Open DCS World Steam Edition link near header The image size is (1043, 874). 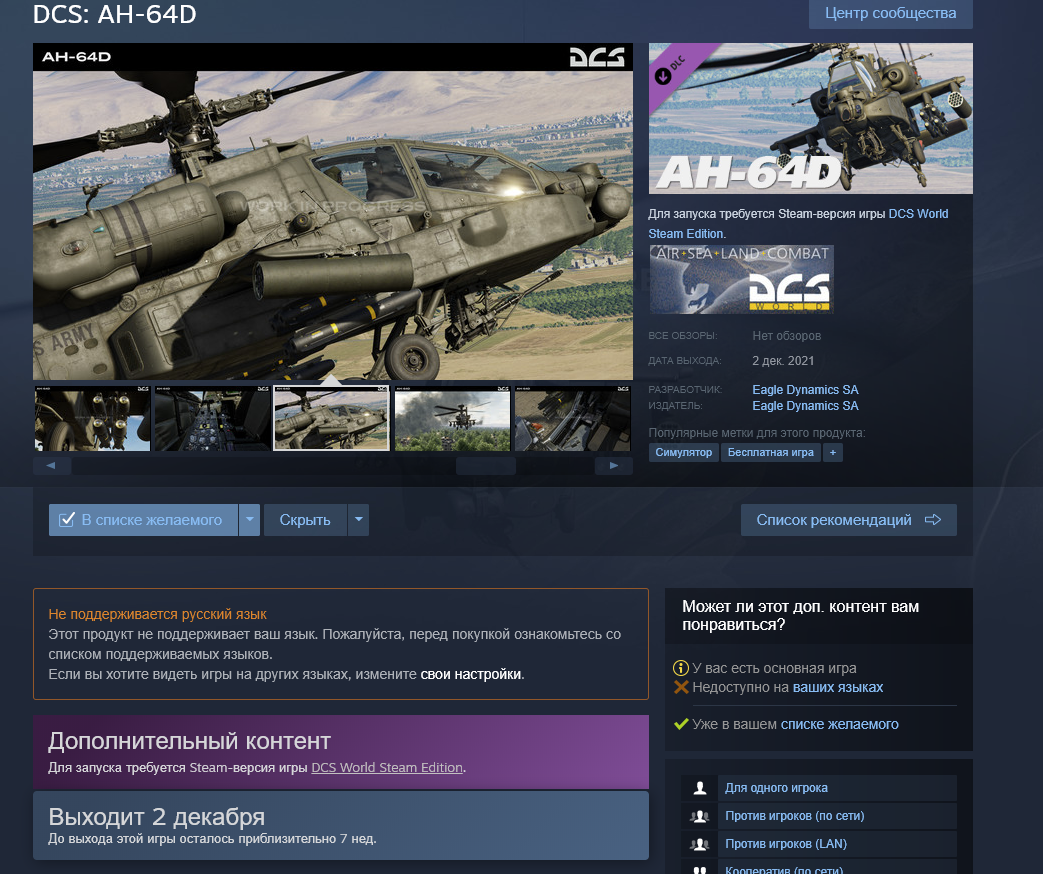pyautogui.click(x=918, y=214)
